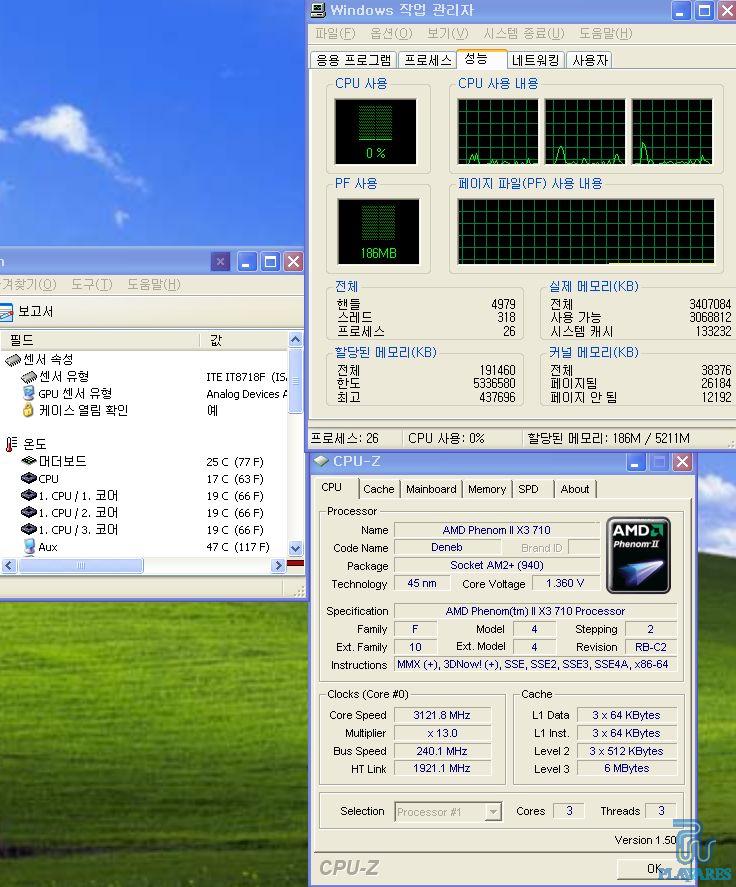Click the ITE IT8718F sensor value
736x887 pixels.
247,377
